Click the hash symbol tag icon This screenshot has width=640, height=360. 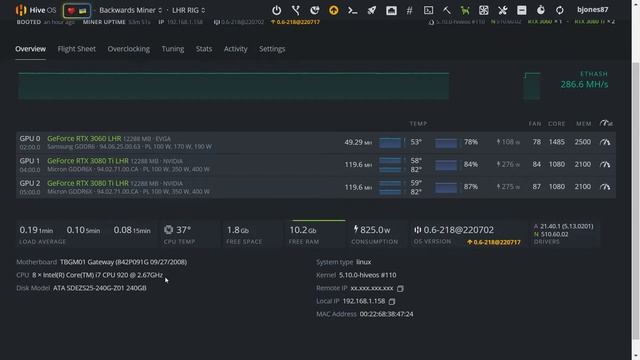409,10
